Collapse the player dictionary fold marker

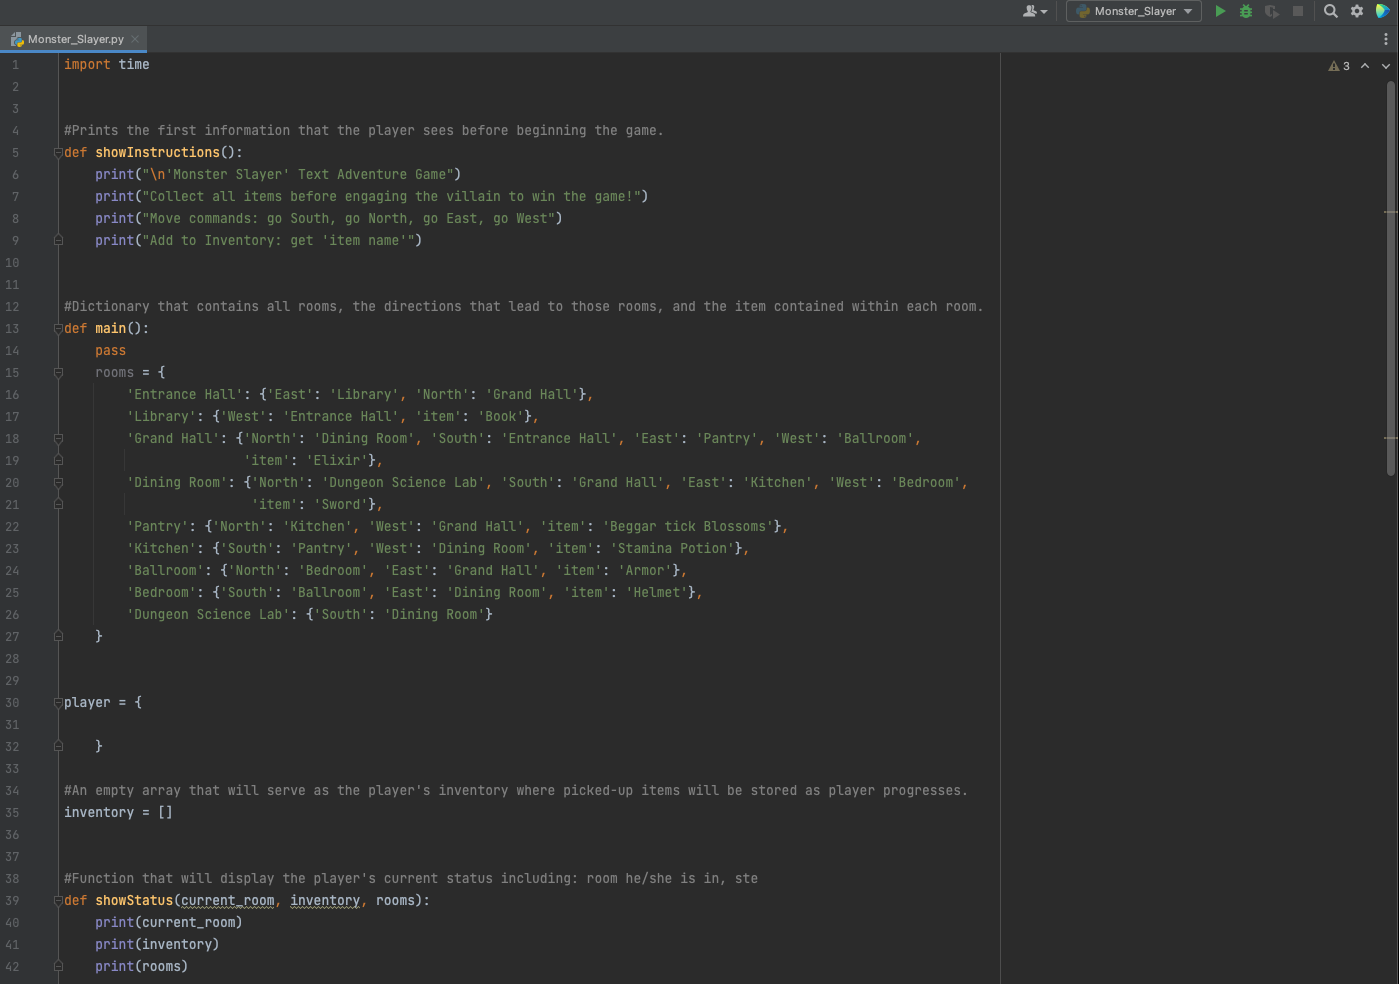tap(58, 702)
